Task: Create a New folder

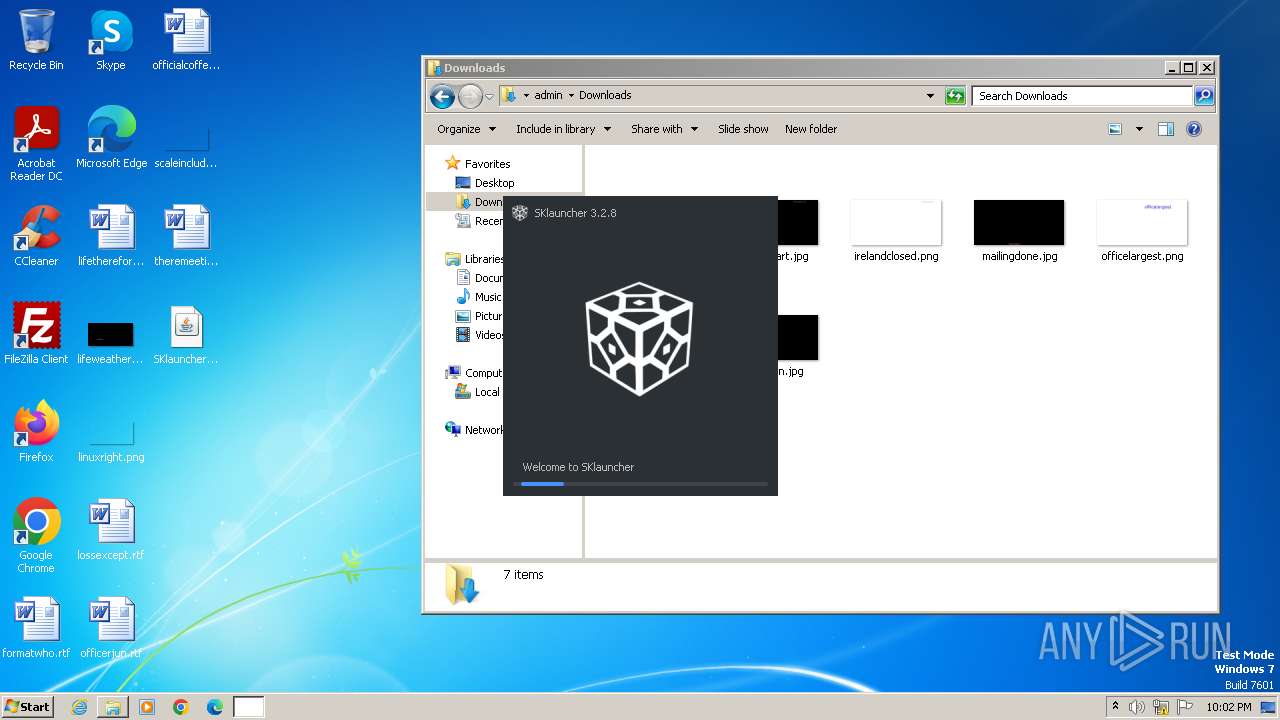Action: point(811,129)
